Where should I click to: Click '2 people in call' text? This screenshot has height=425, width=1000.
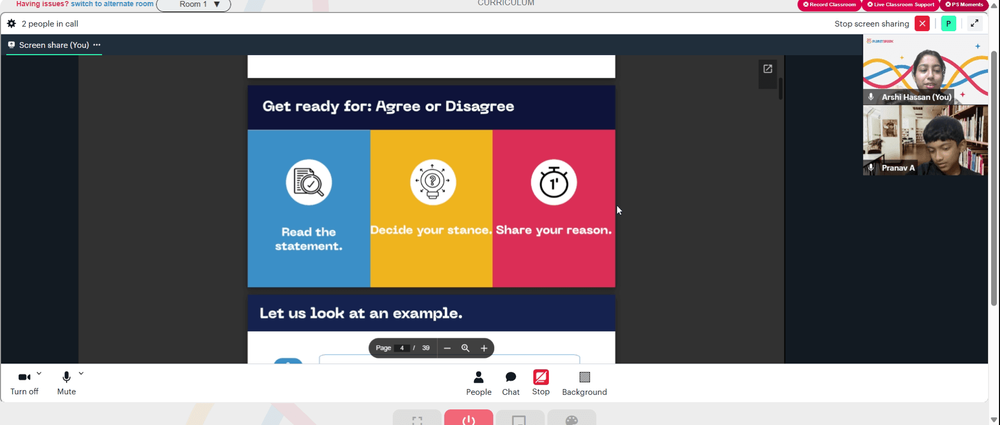click(50, 24)
